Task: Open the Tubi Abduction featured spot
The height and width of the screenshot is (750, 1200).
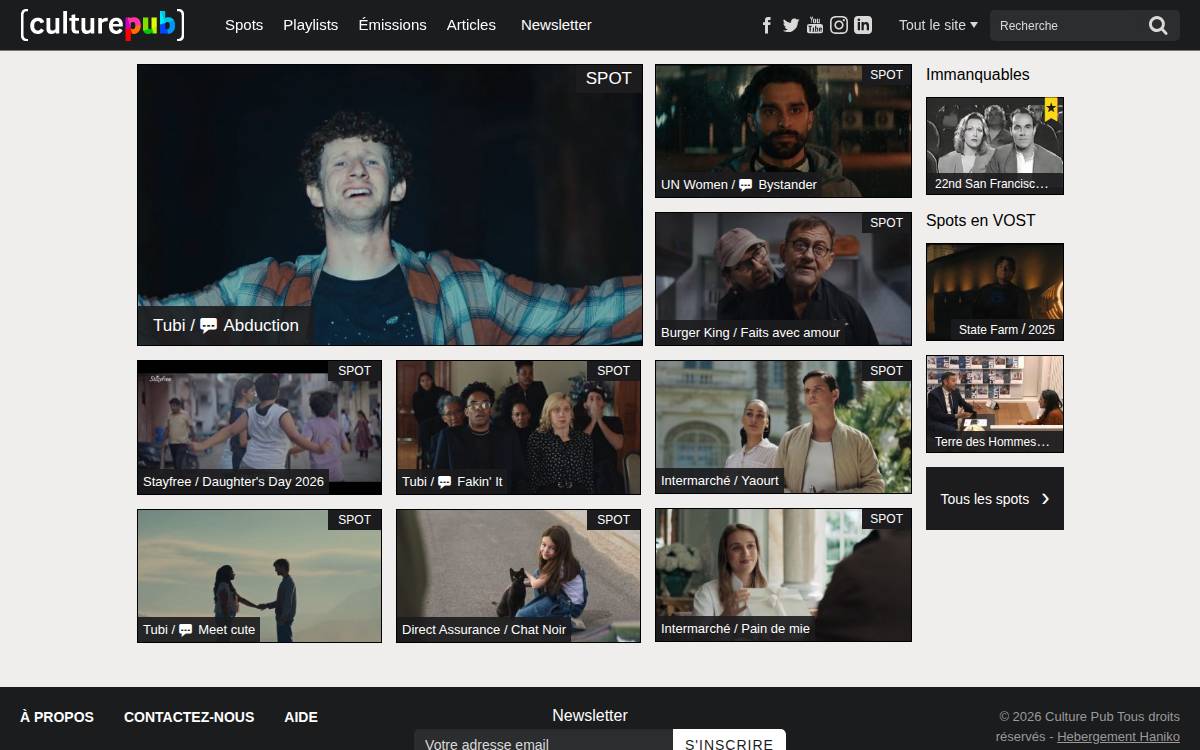Action: [390, 205]
